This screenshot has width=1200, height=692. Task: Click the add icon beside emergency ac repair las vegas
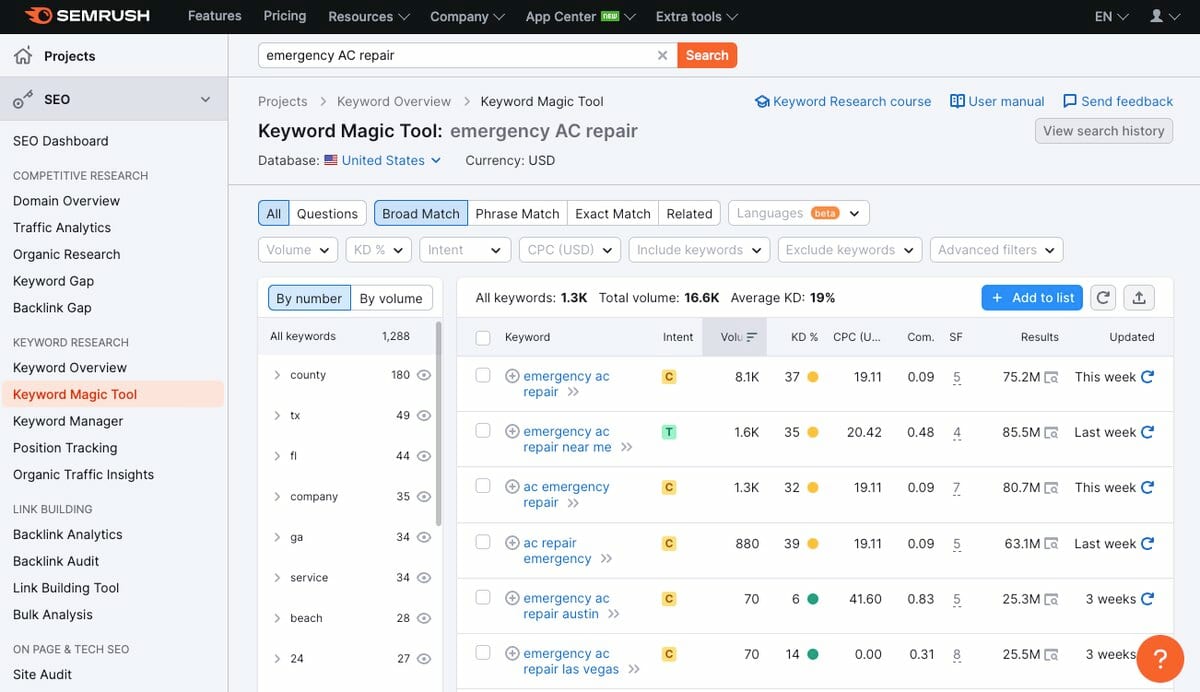pos(512,654)
